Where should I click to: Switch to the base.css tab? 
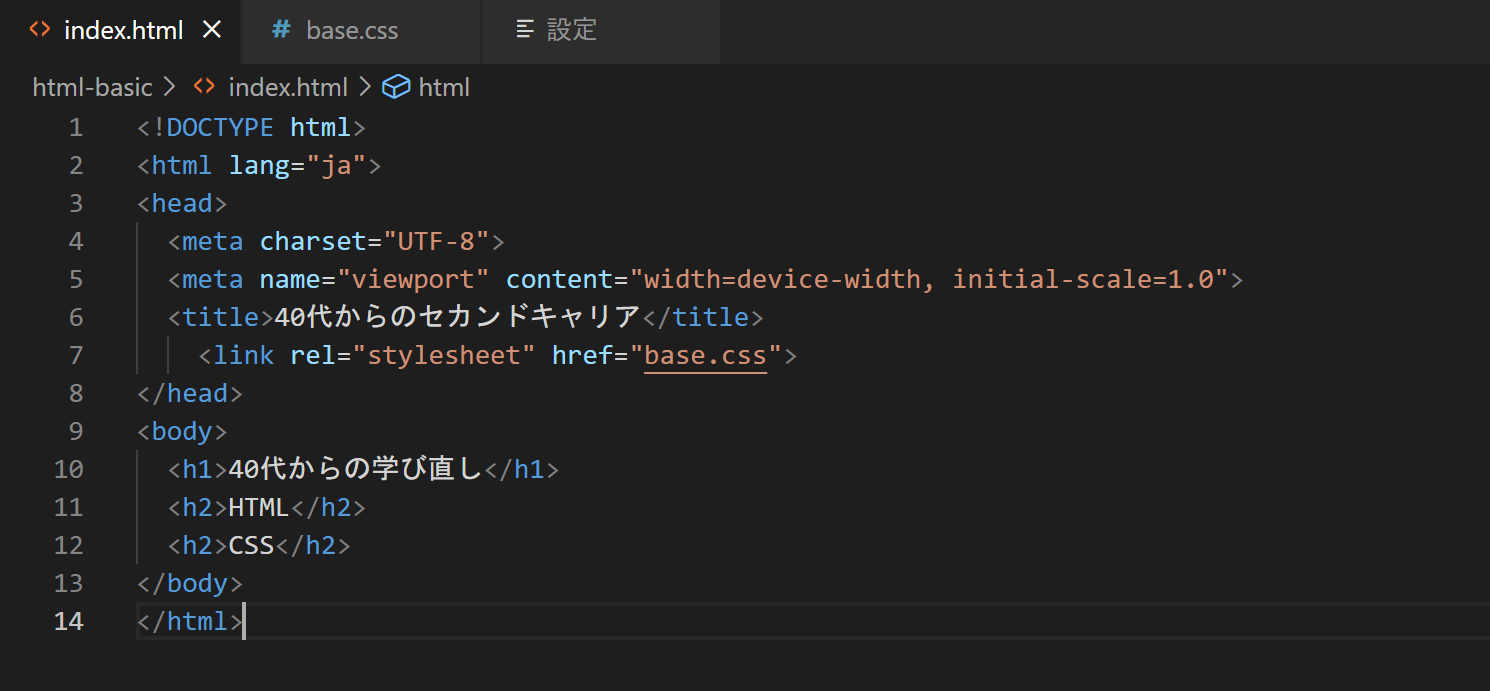(x=352, y=30)
